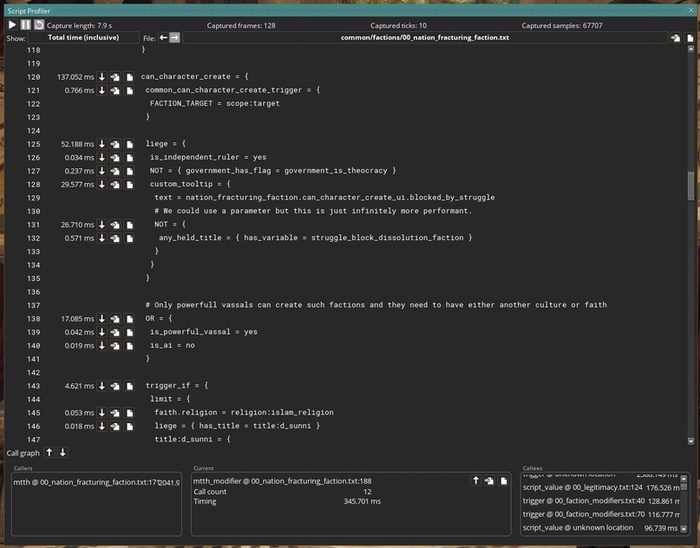This screenshot has height=548, width=700.
Task: Click the open-file icon right of file path
Action: click(675, 37)
